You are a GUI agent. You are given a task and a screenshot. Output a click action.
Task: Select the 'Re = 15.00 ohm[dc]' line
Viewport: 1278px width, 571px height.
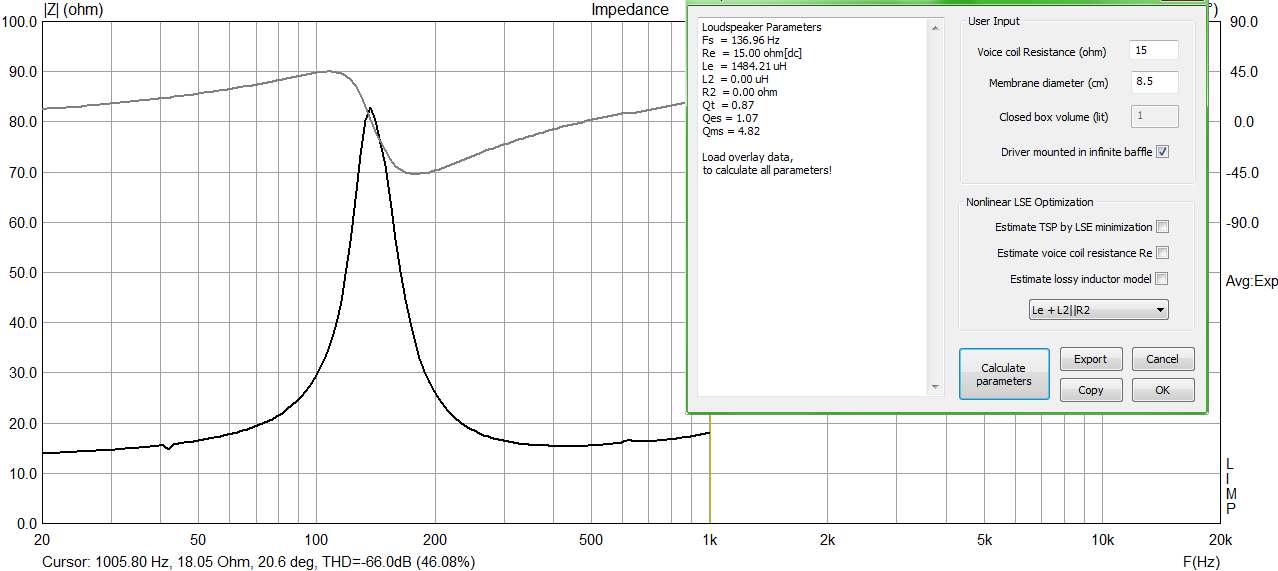click(x=751, y=53)
